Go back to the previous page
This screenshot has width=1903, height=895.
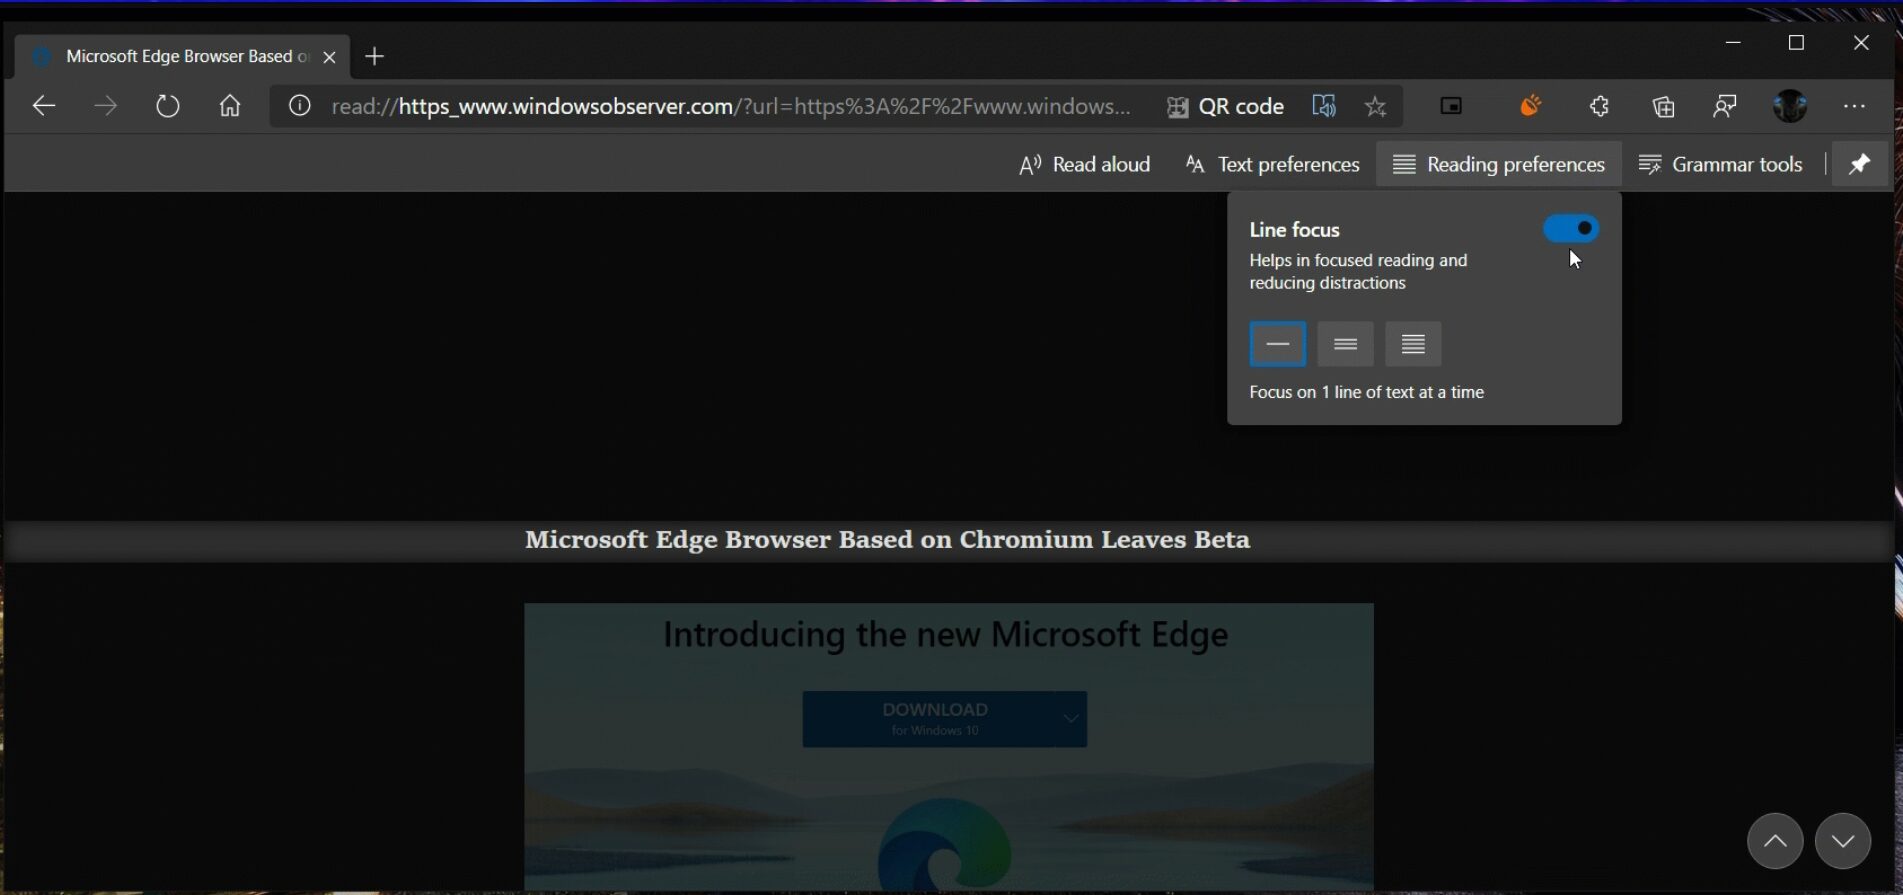[x=43, y=106]
